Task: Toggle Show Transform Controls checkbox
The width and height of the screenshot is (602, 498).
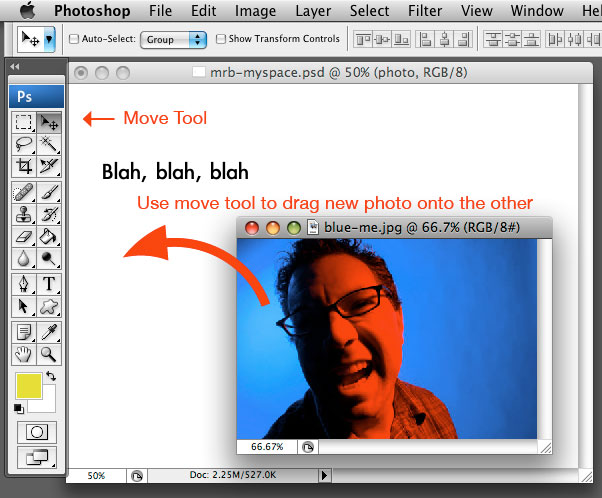Action: point(221,40)
